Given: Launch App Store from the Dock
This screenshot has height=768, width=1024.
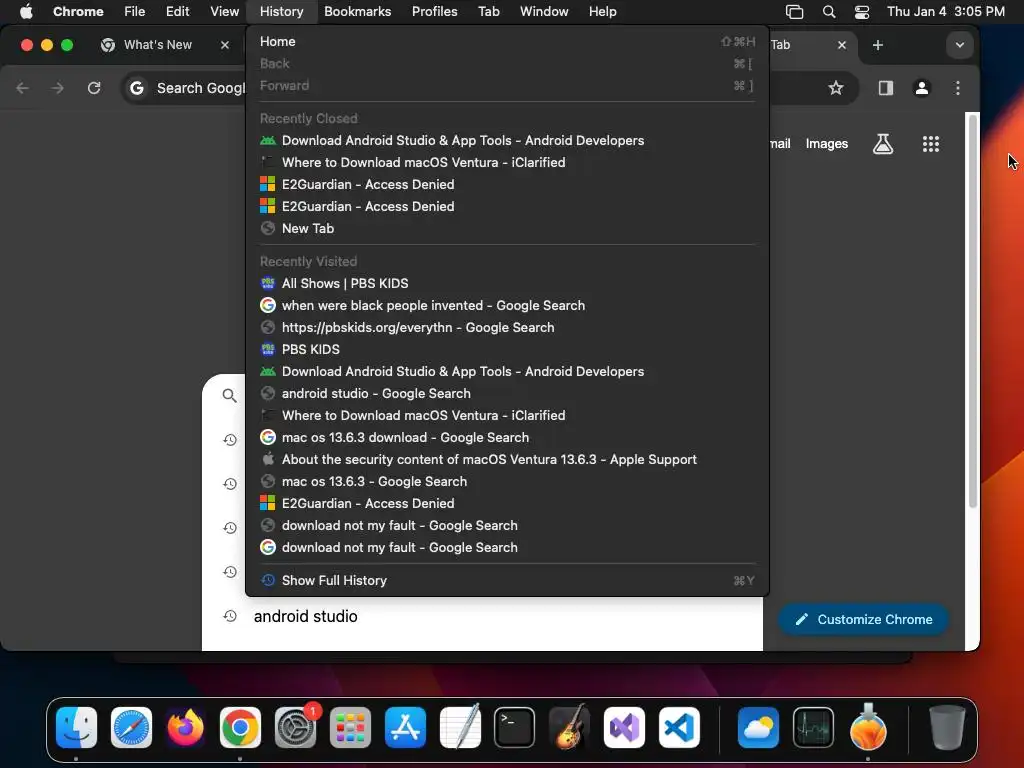Looking at the screenshot, I should 405,727.
